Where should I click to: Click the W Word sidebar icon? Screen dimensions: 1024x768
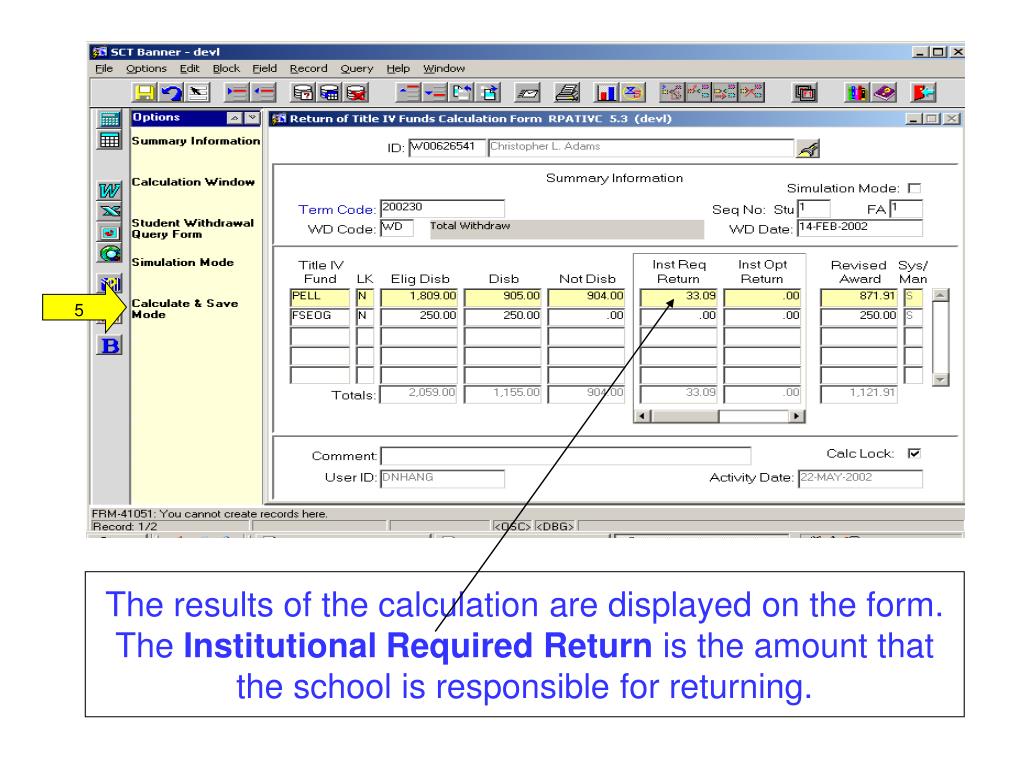110,191
